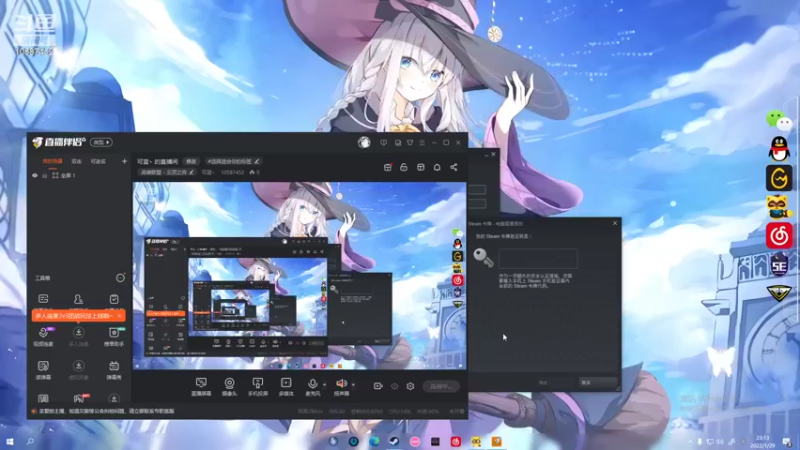800x450 pixels.
Task: Open 虚拟形象 tool in toolbox
Action: pos(78,370)
